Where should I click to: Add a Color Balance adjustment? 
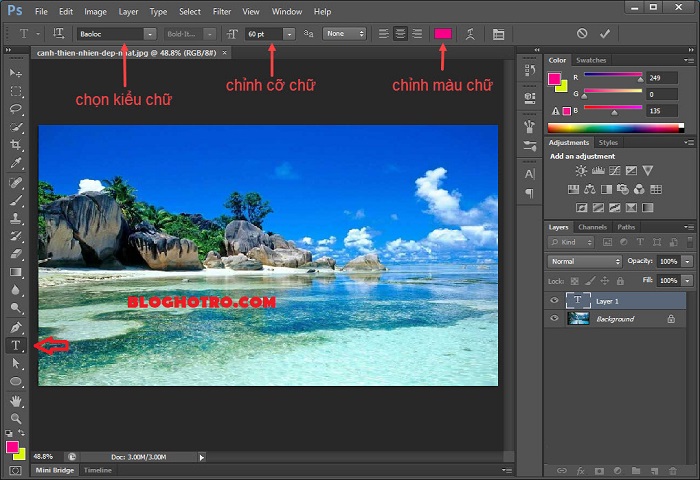click(x=590, y=189)
